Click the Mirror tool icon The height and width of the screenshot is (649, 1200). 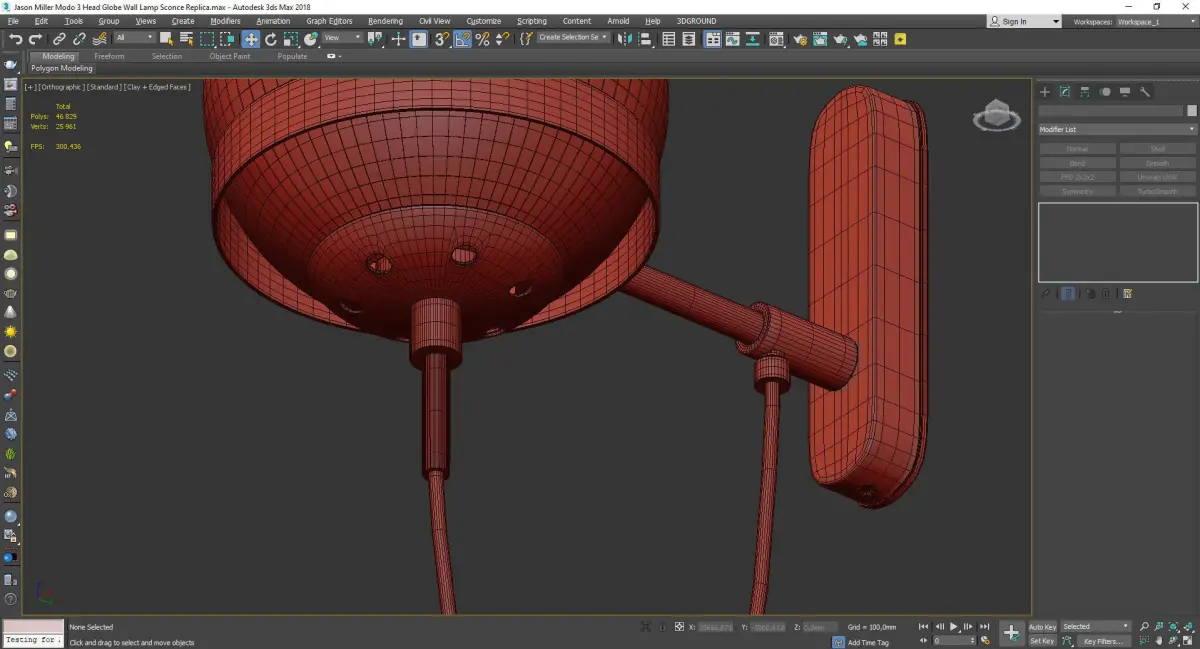625,39
